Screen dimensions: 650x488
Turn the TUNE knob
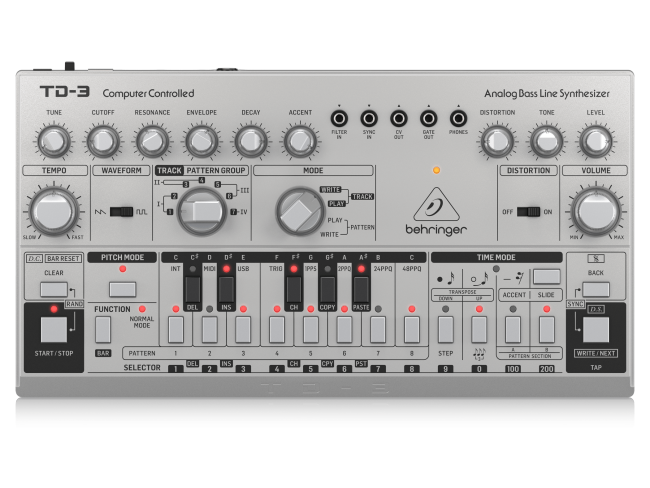coord(54,141)
